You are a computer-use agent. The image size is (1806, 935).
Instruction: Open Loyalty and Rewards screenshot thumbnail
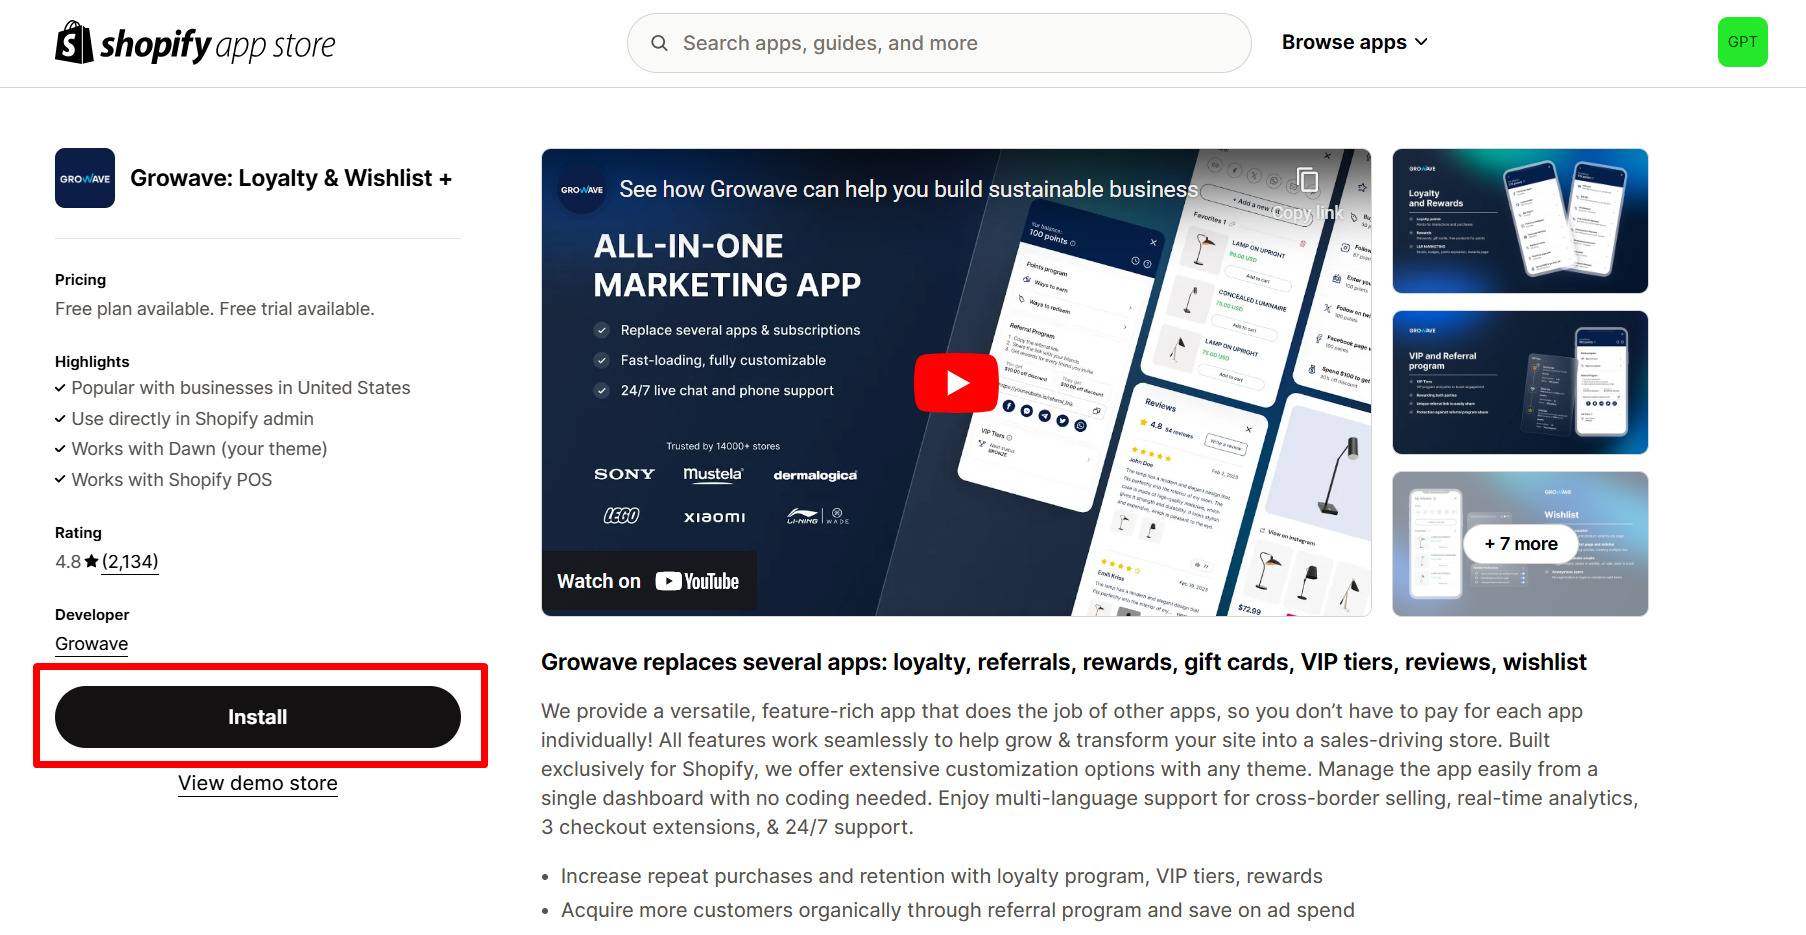1520,221
